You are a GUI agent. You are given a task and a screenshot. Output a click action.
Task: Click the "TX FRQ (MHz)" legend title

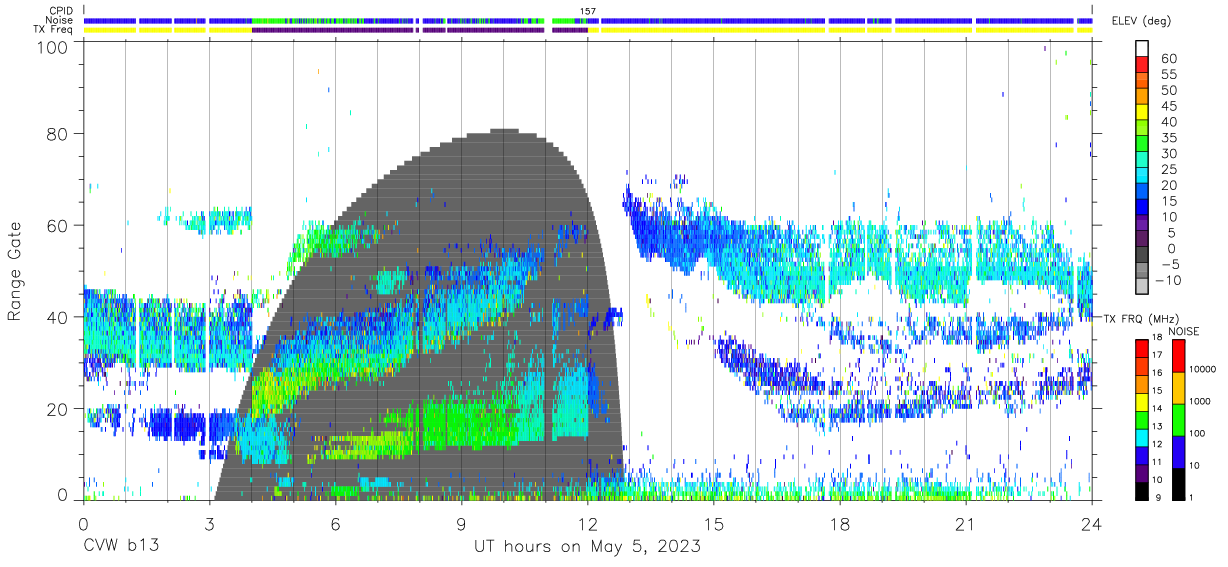[x=1142, y=318]
